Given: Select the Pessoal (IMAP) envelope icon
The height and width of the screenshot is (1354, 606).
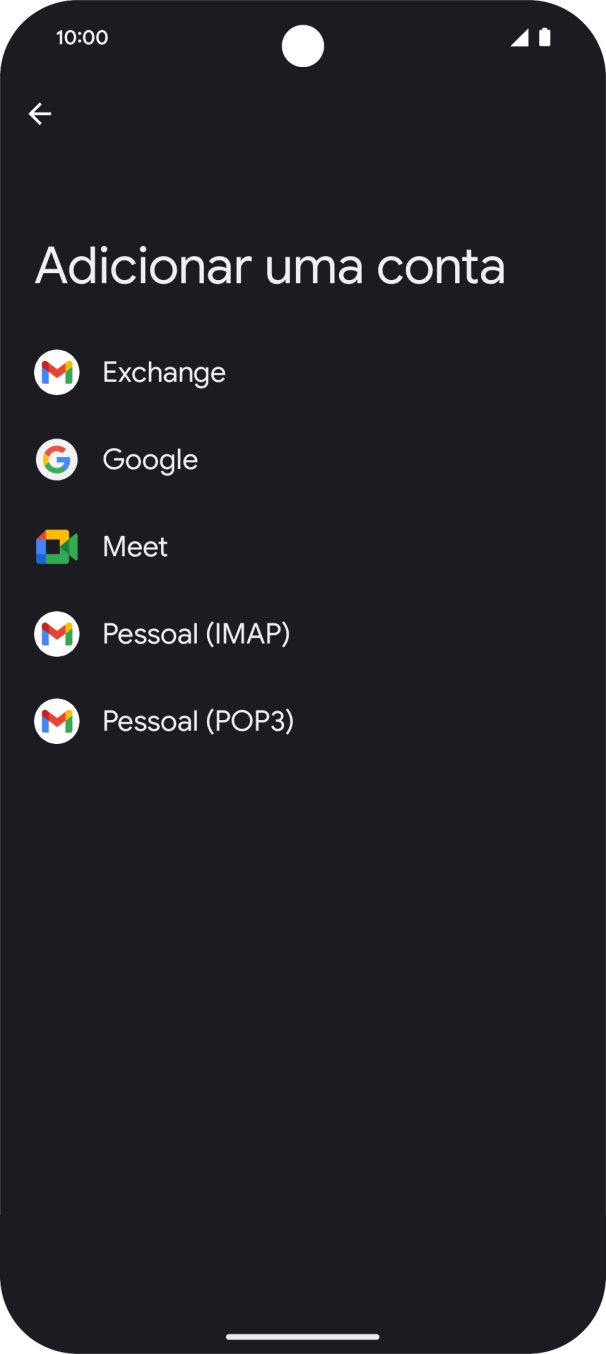Looking at the screenshot, I should pyautogui.click(x=56, y=633).
